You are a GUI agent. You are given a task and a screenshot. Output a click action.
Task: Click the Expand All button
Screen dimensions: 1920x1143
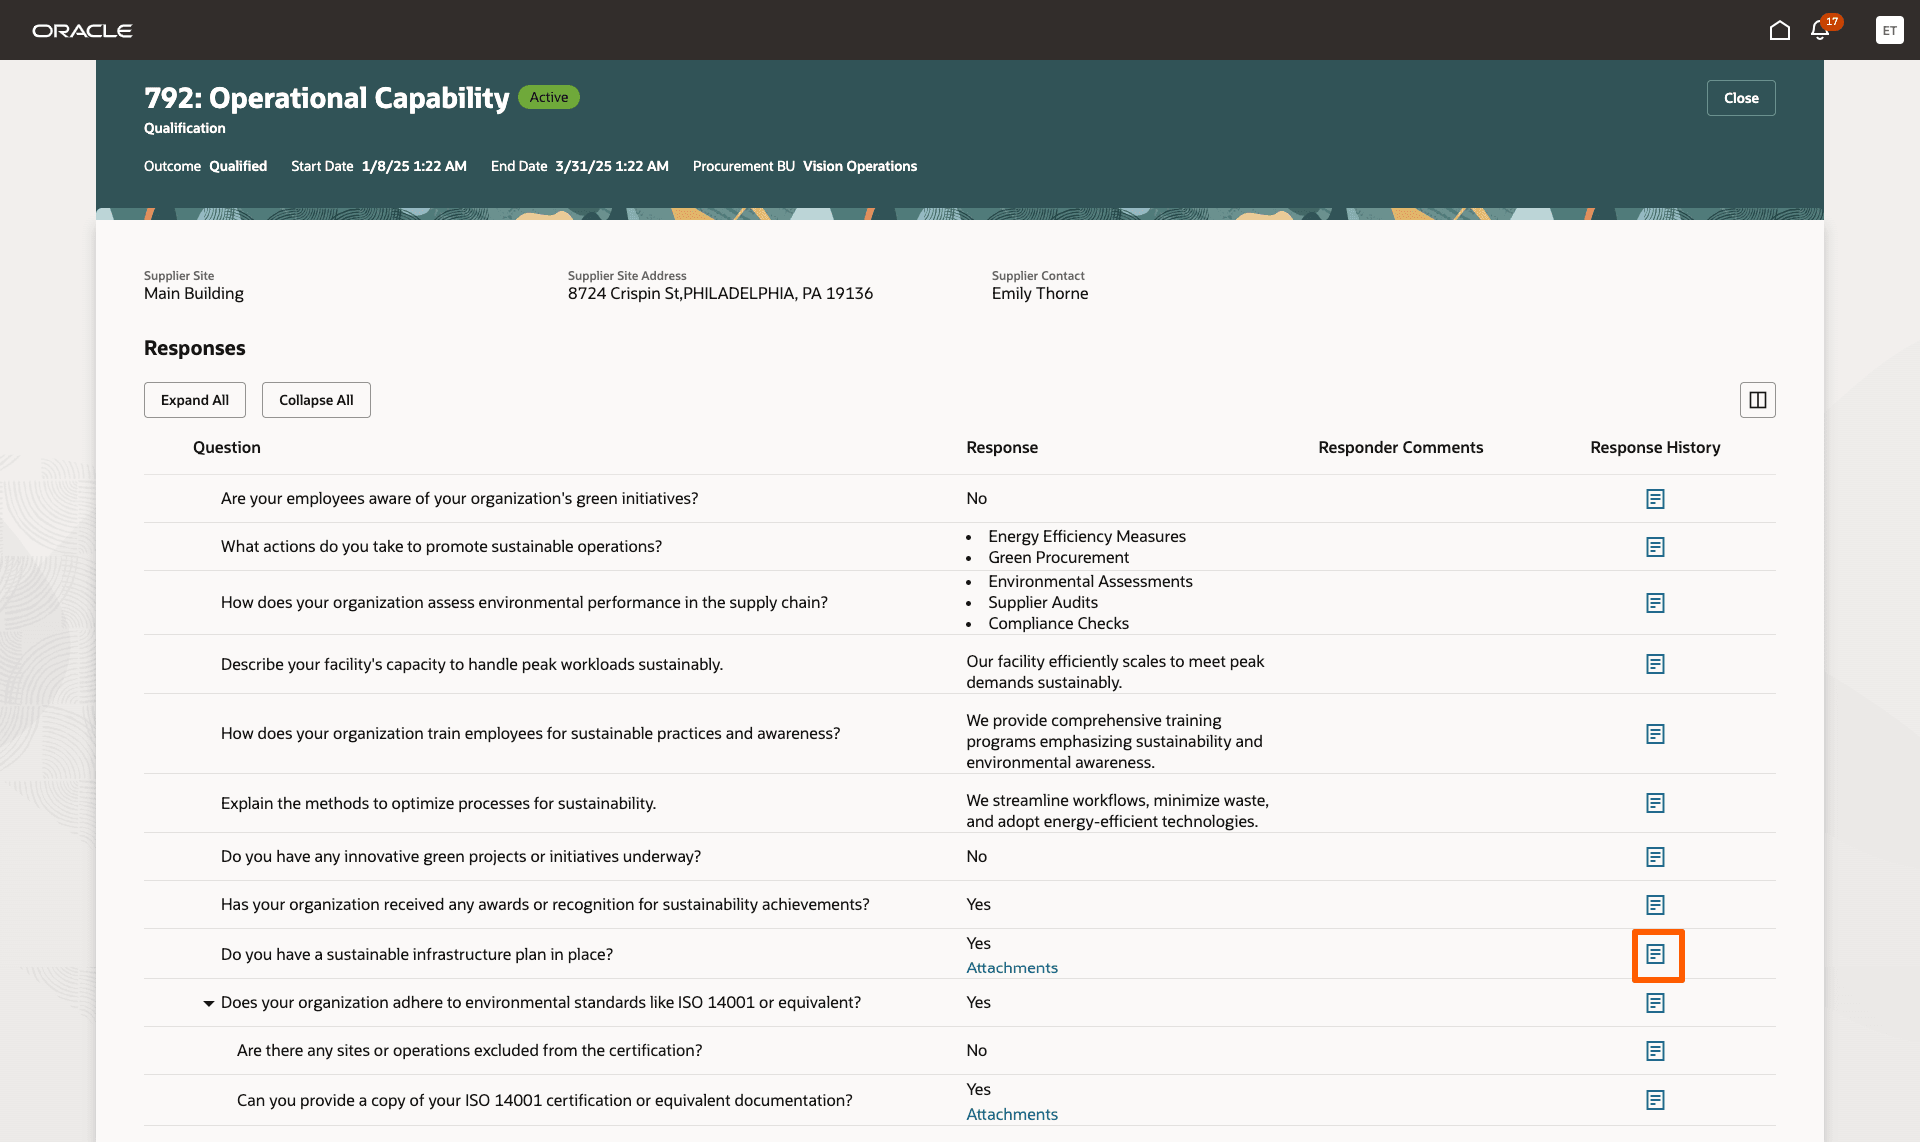[195, 400]
